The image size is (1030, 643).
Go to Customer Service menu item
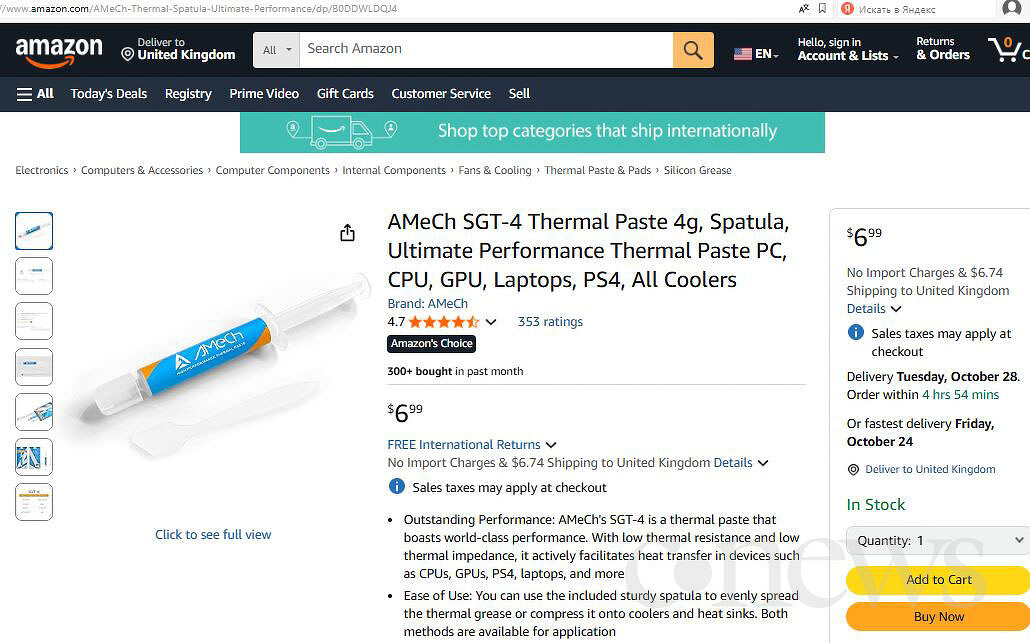click(441, 94)
